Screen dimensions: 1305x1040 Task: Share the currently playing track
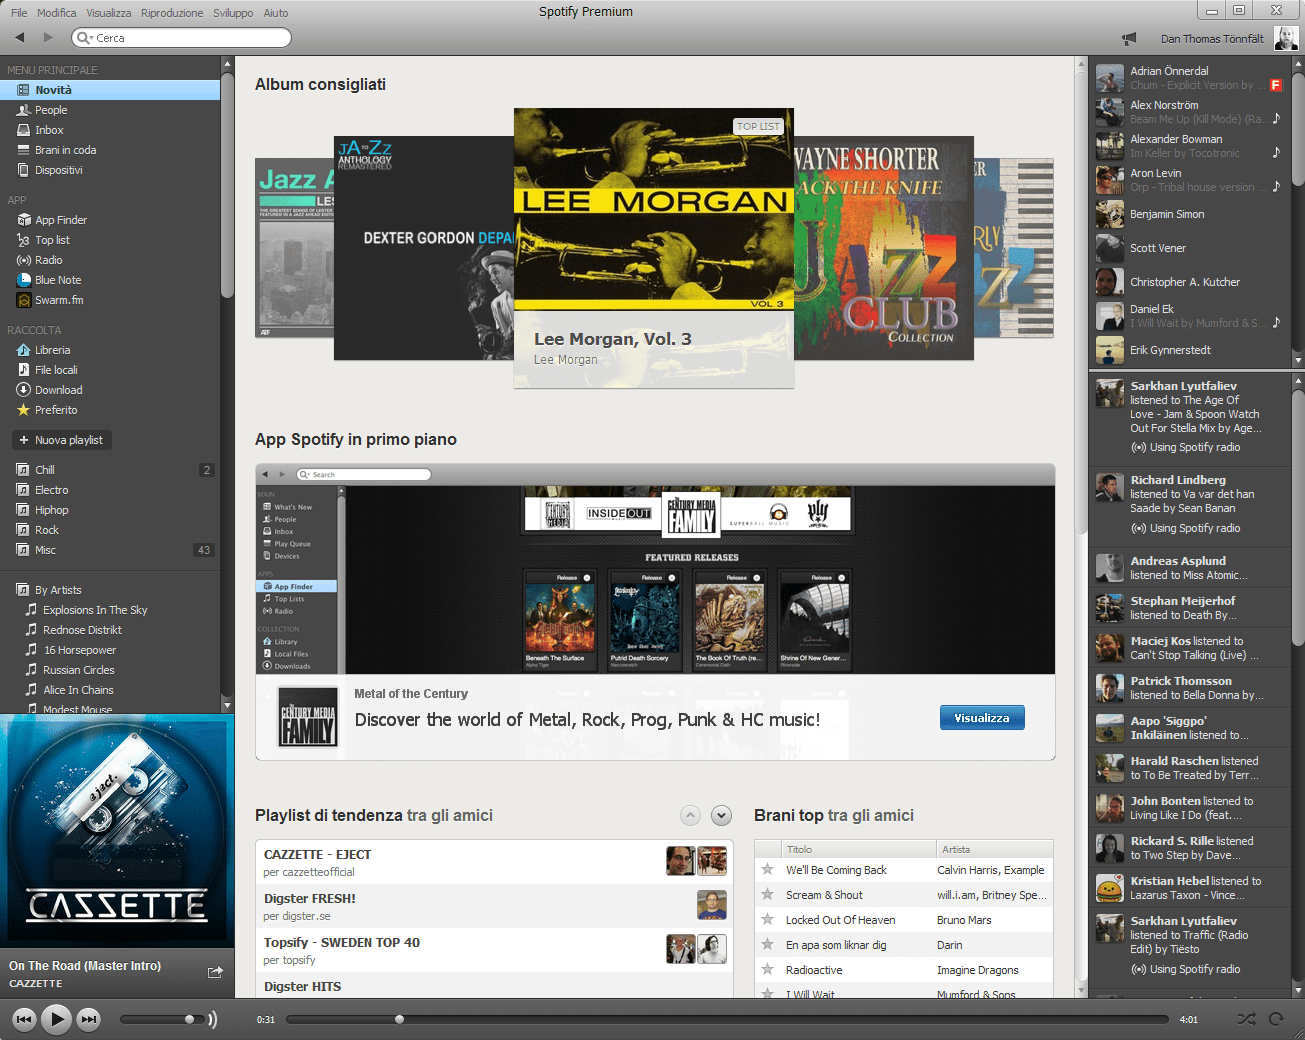point(215,972)
